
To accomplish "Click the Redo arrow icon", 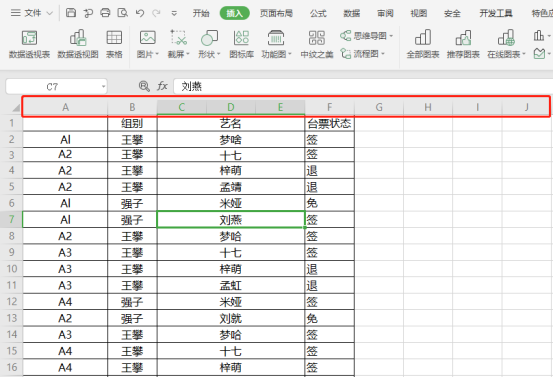I will [156, 13].
